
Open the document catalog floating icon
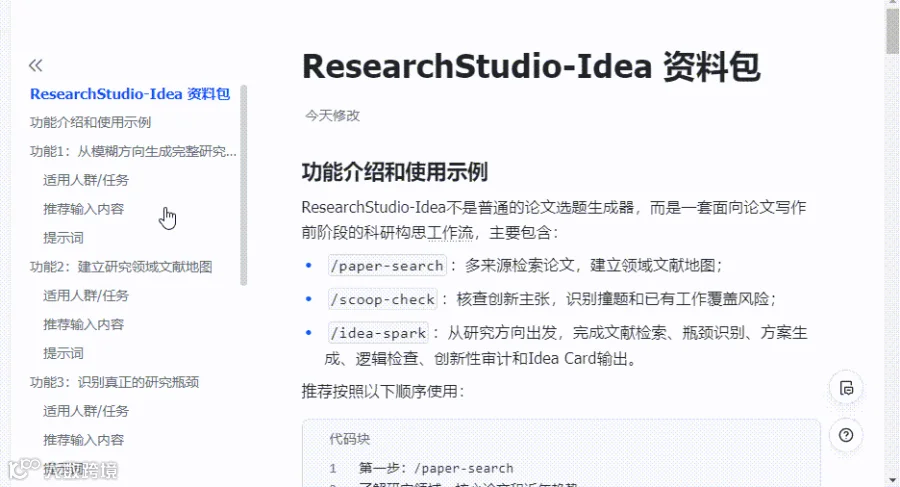(x=846, y=388)
